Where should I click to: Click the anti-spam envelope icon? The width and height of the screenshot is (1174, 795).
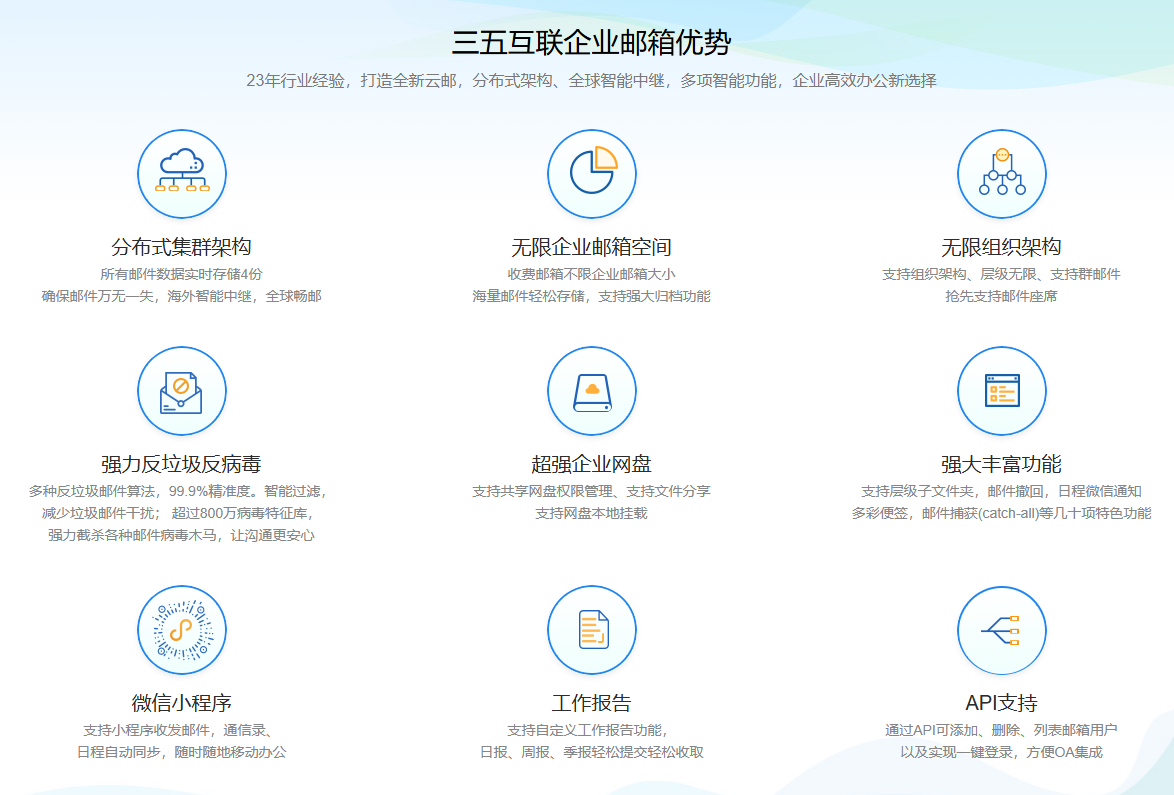coord(182,391)
